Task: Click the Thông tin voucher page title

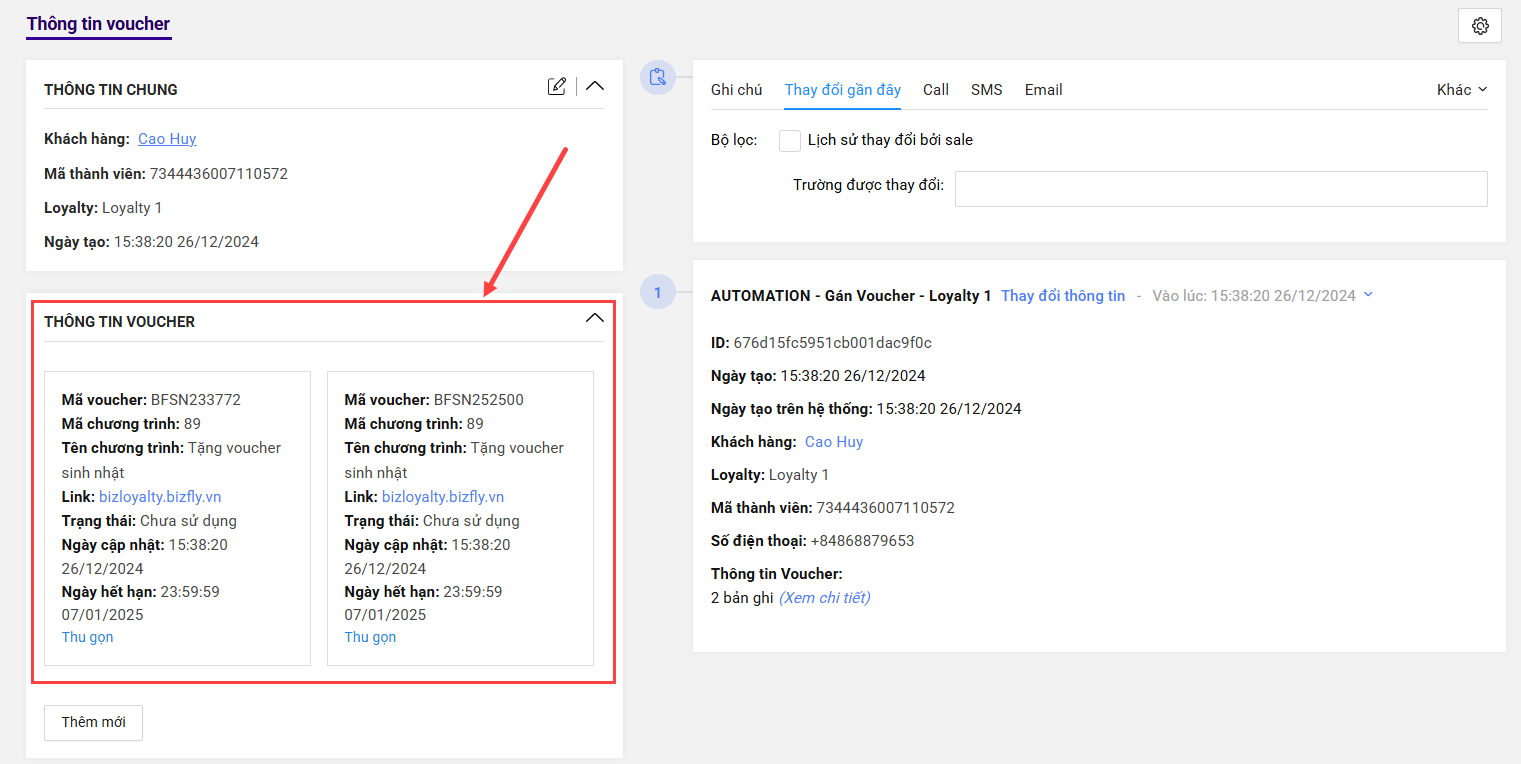Action: (x=98, y=24)
